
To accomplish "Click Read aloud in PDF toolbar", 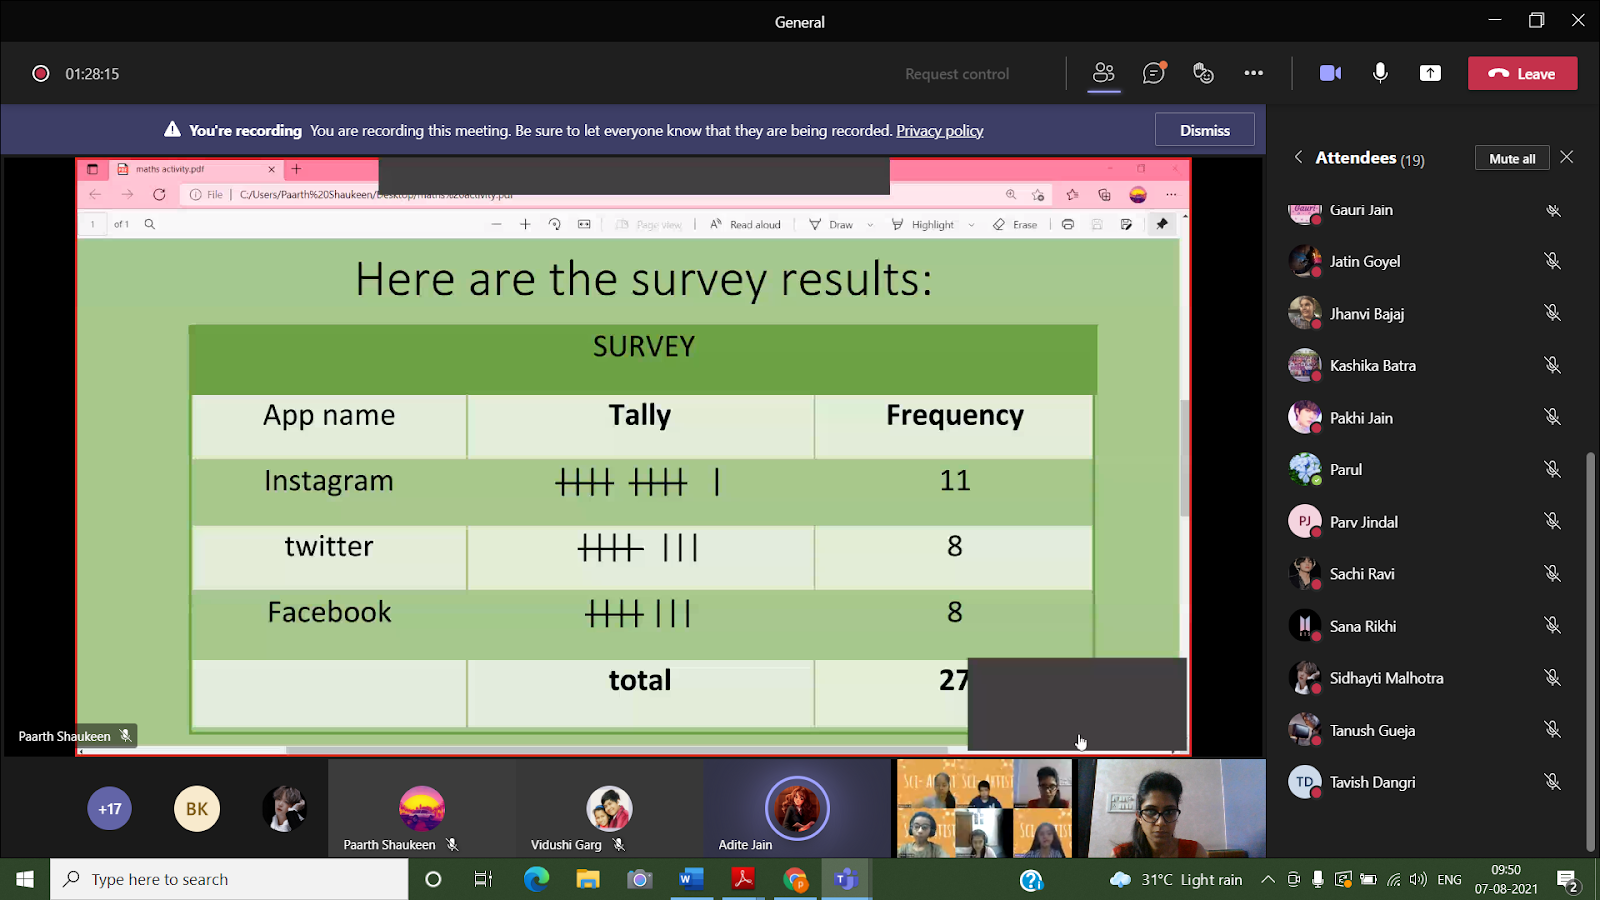I will [x=746, y=224].
